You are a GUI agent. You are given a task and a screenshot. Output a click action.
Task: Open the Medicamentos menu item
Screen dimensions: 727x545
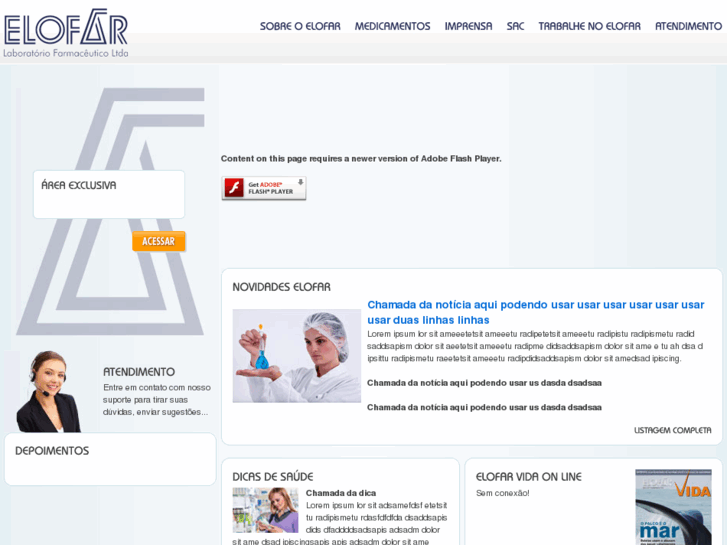tap(392, 26)
